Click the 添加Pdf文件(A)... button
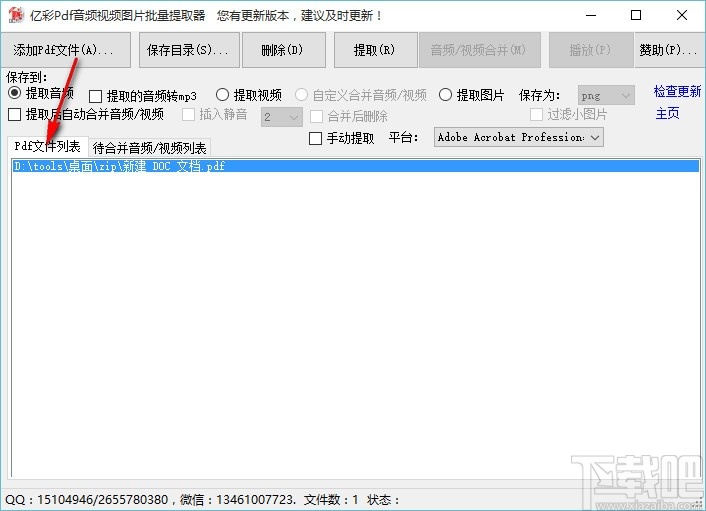 tap(66, 50)
